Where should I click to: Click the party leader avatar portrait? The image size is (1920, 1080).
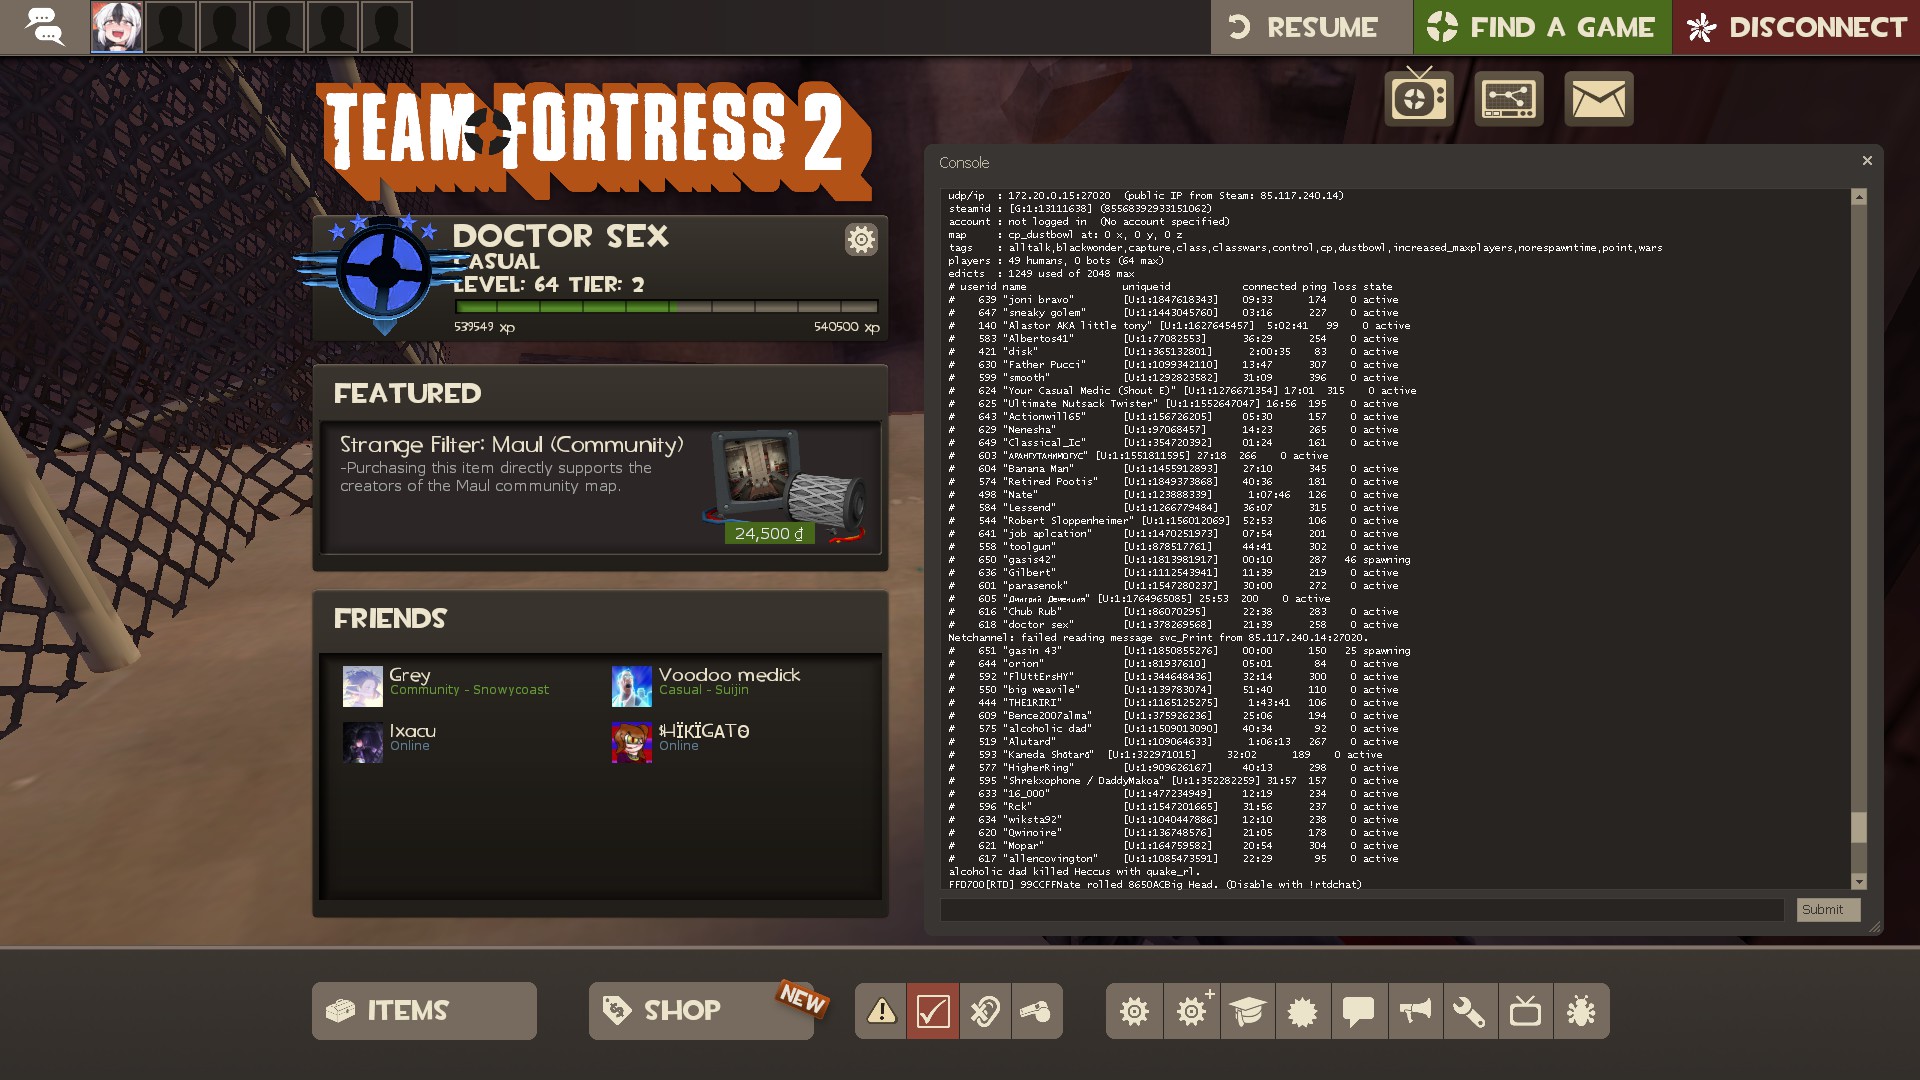coord(117,27)
